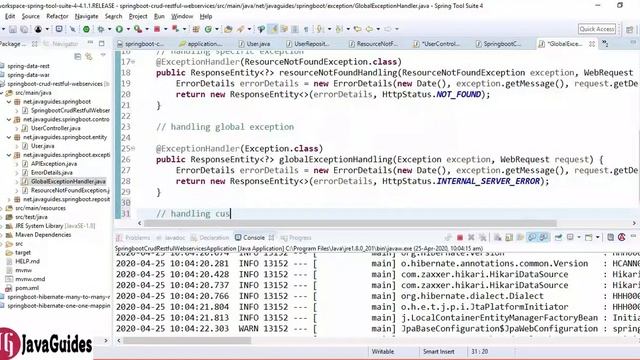
Task: Click the Save All toolbar icon
Action: coord(24,29)
